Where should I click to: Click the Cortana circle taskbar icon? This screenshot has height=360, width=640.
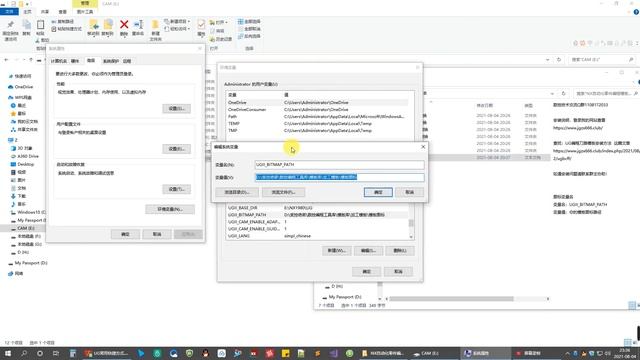point(40,353)
